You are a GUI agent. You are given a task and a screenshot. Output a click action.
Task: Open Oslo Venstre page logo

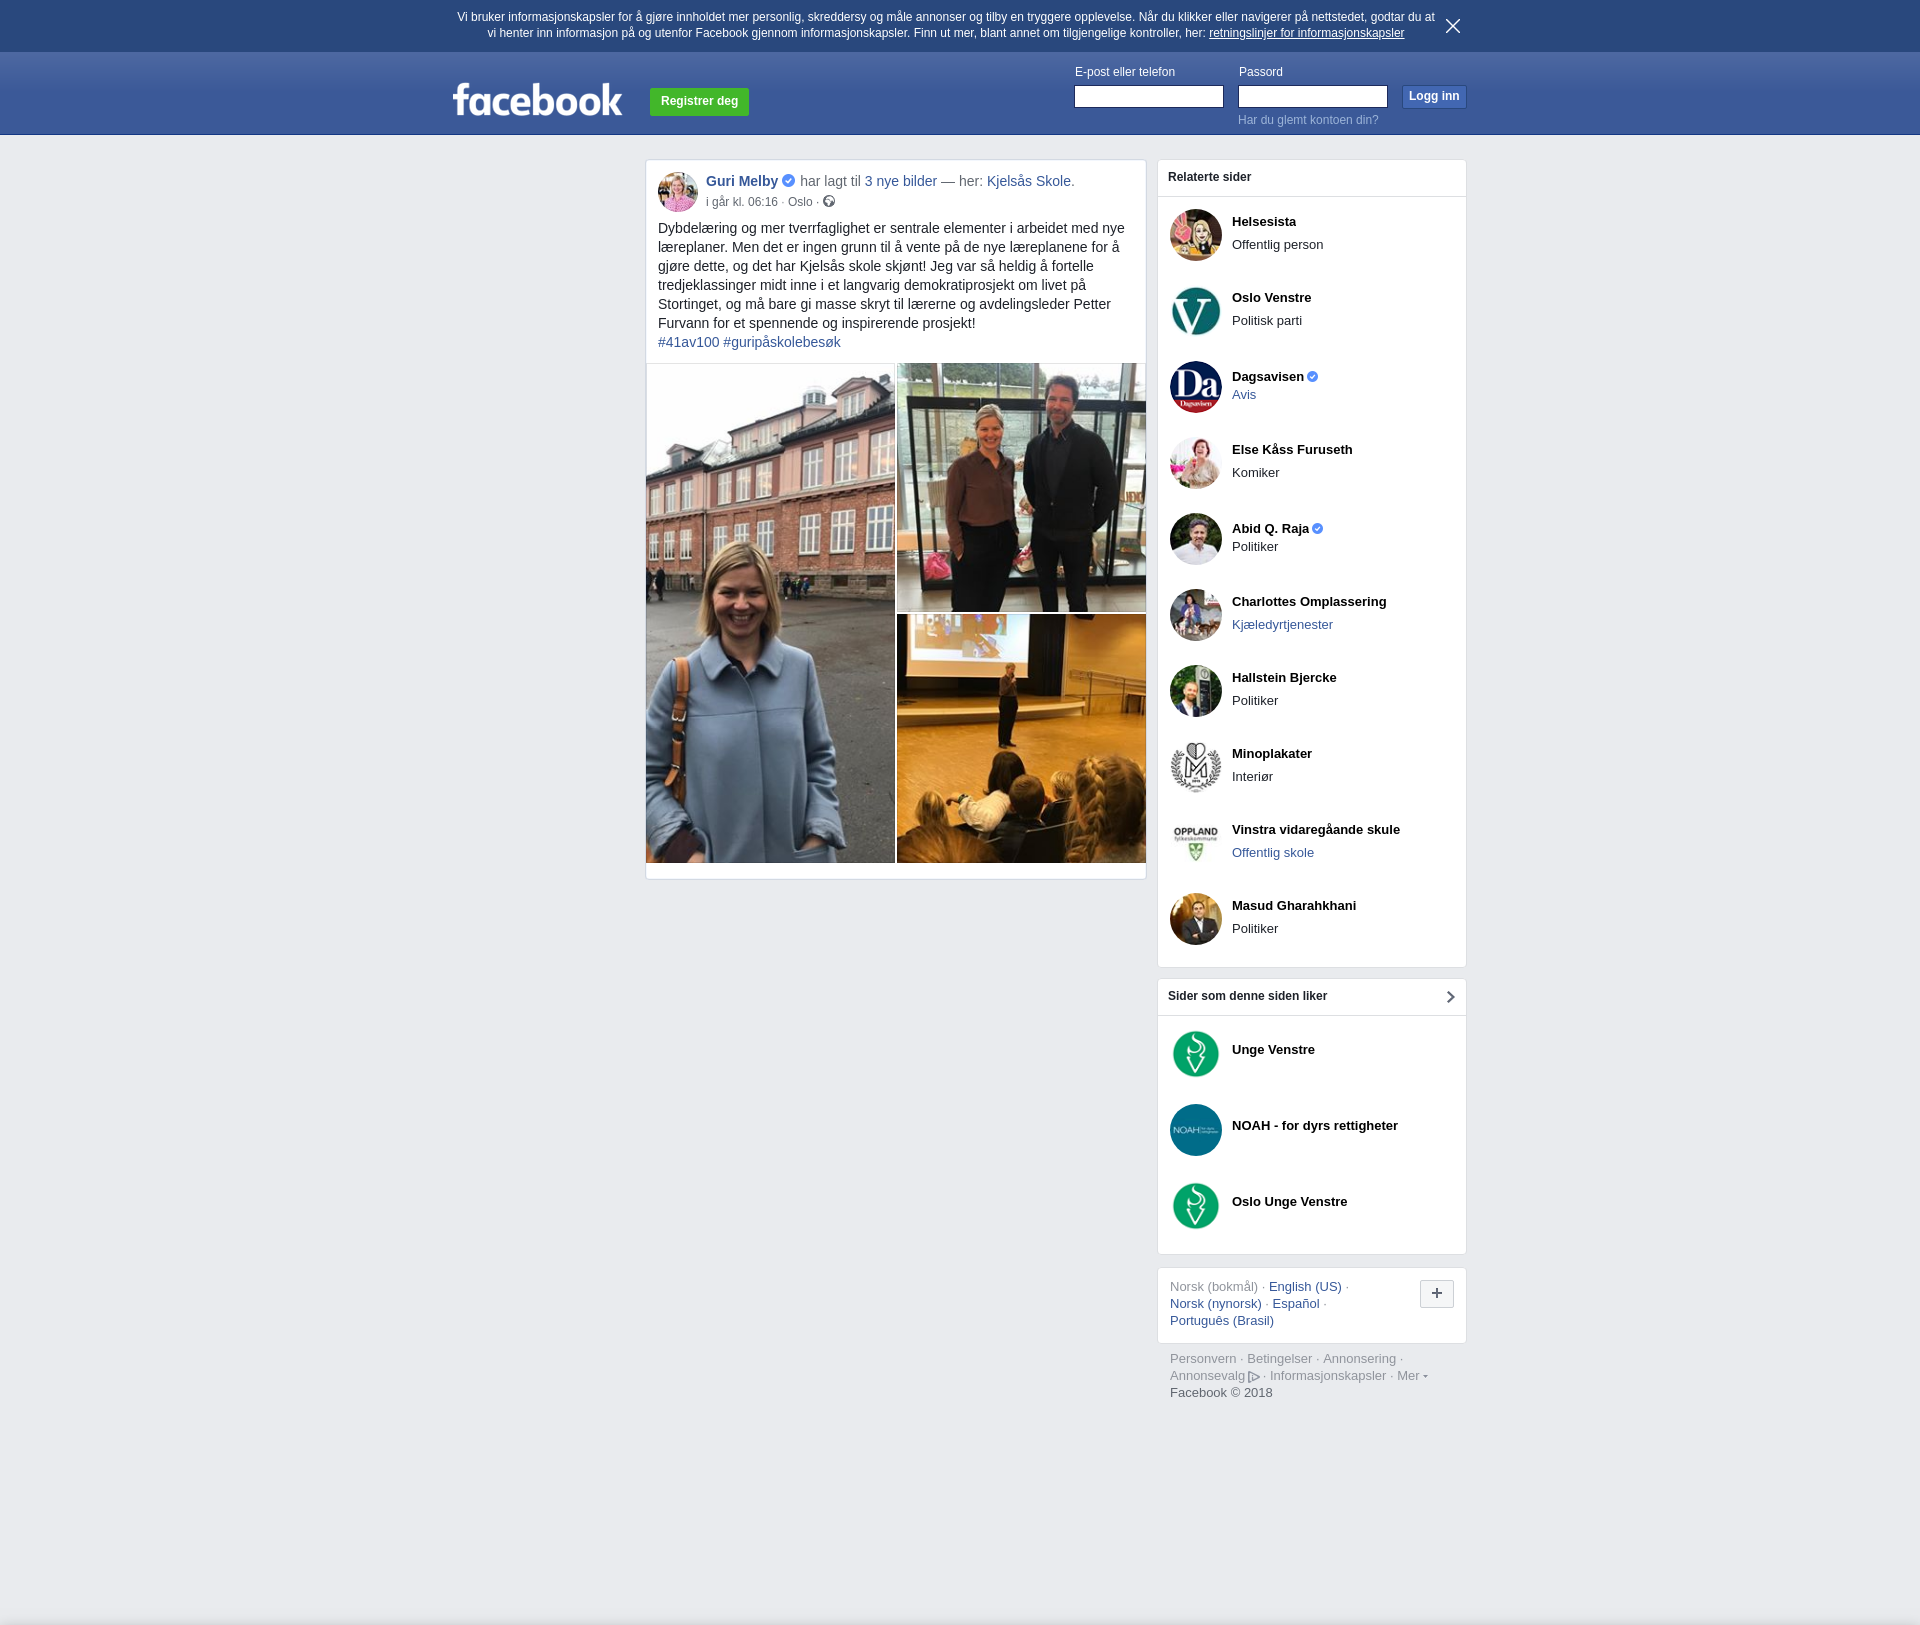pos(1196,311)
